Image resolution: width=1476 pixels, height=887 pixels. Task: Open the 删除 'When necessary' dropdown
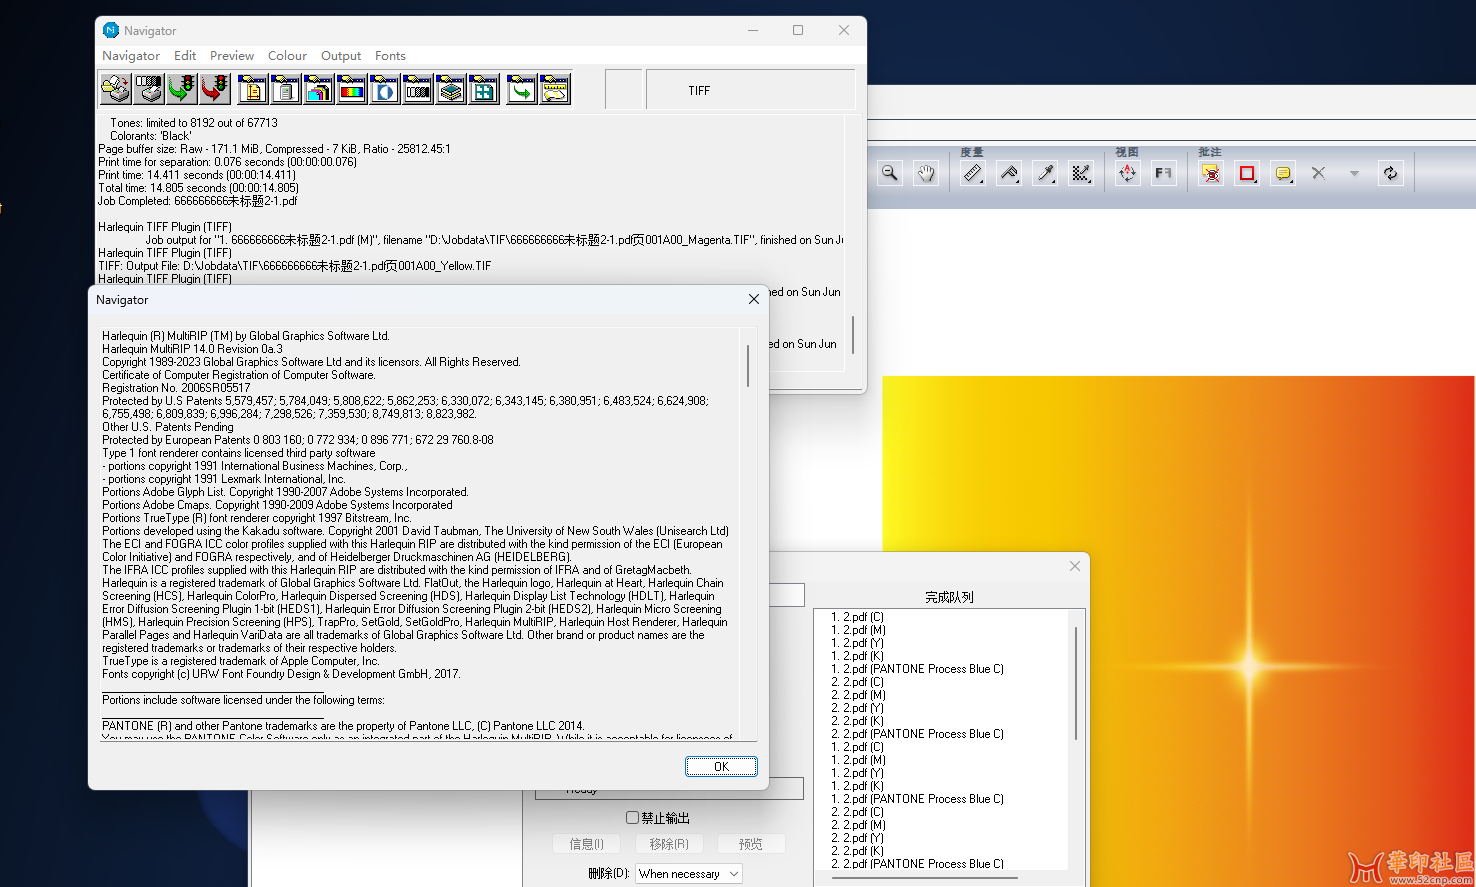(x=690, y=873)
